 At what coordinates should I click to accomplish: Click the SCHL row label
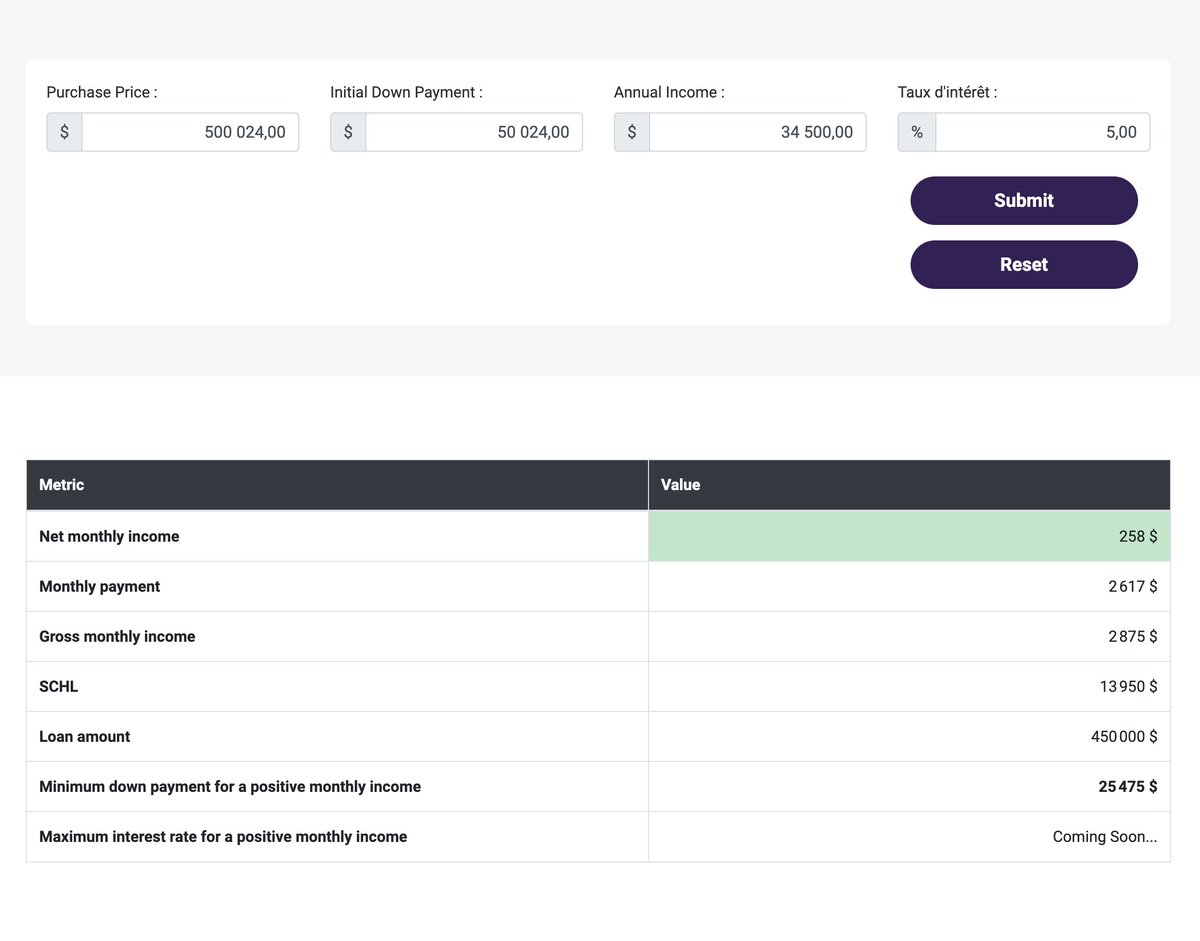click(58, 686)
